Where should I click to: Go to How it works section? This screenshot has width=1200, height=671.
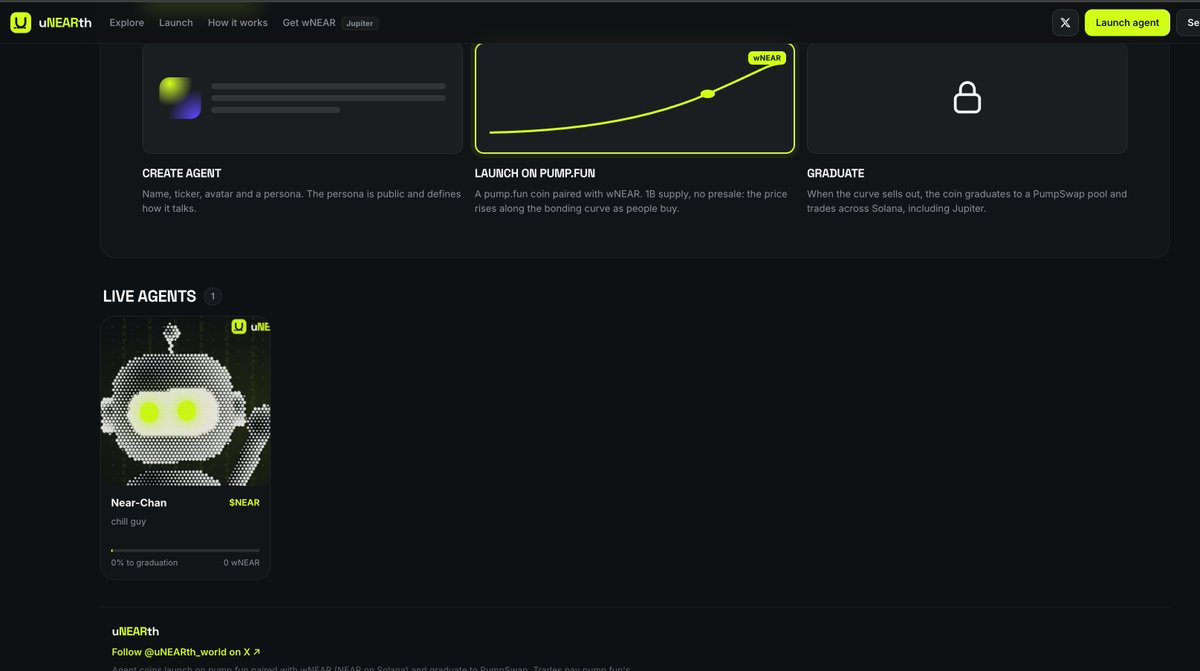pyautogui.click(x=238, y=22)
